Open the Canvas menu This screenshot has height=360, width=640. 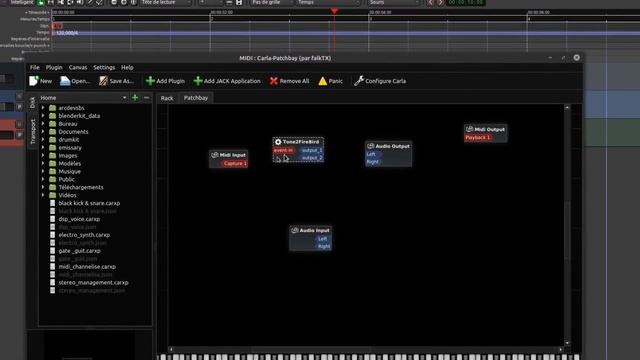(x=78, y=67)
